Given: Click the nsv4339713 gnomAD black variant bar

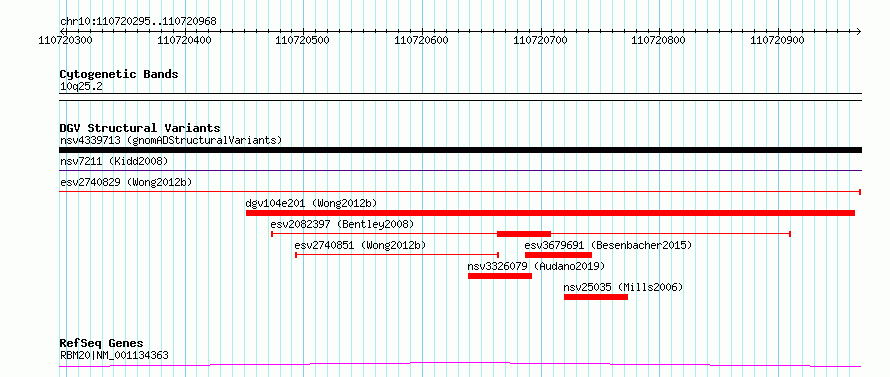Looking at the screenshot, I should [x=460, y=150].
